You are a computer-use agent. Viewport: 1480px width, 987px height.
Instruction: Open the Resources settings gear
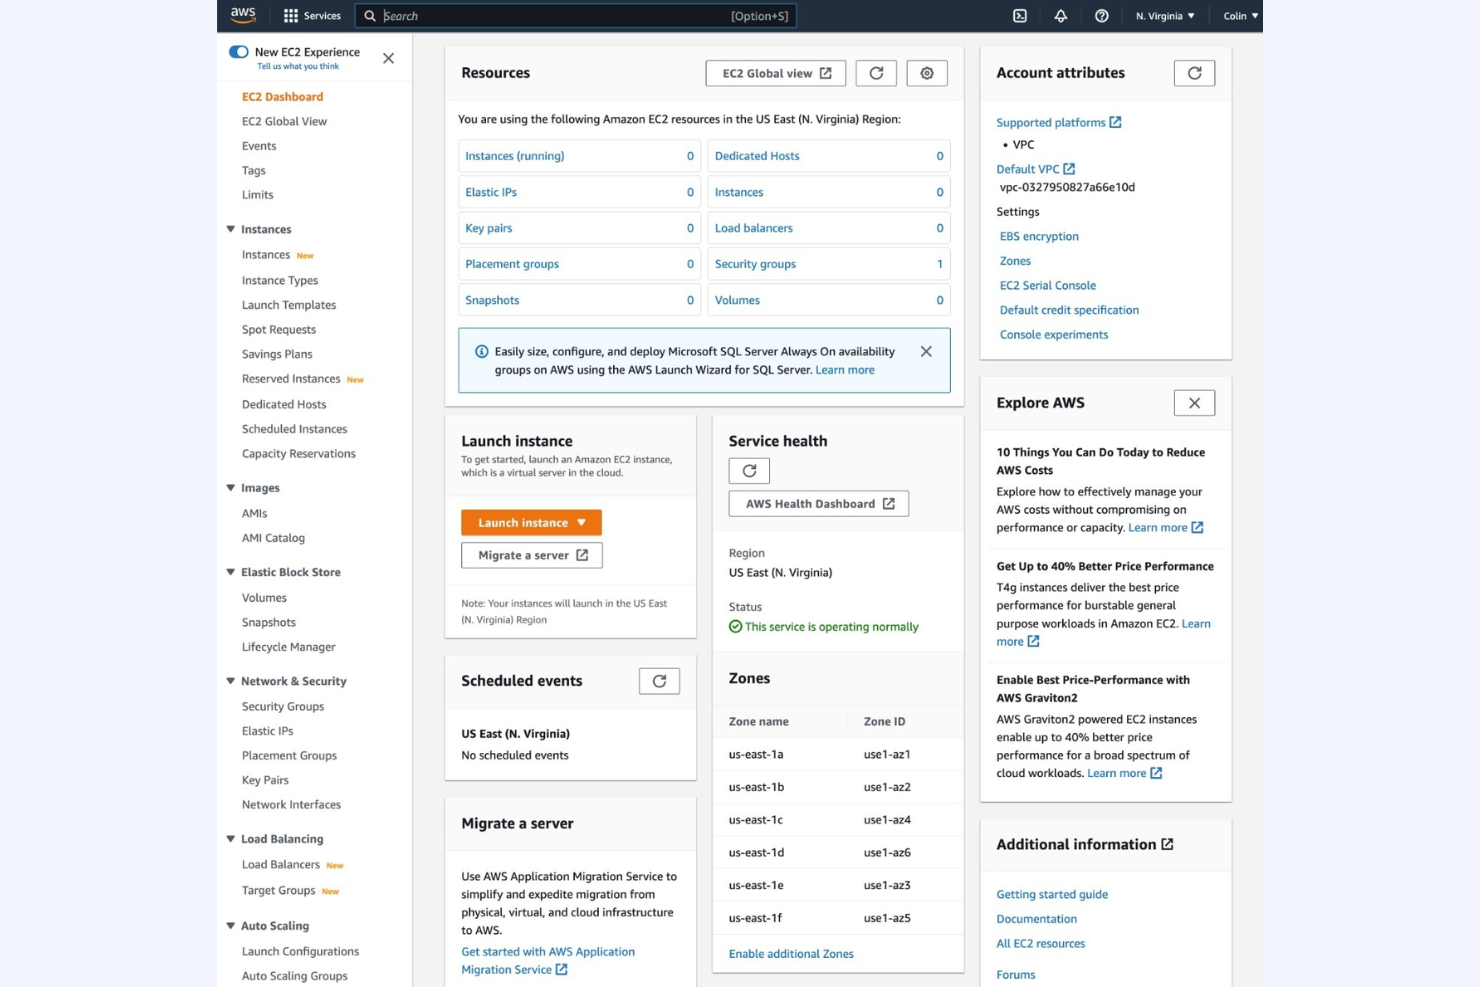pyautogui.click(x=926, y=72)
